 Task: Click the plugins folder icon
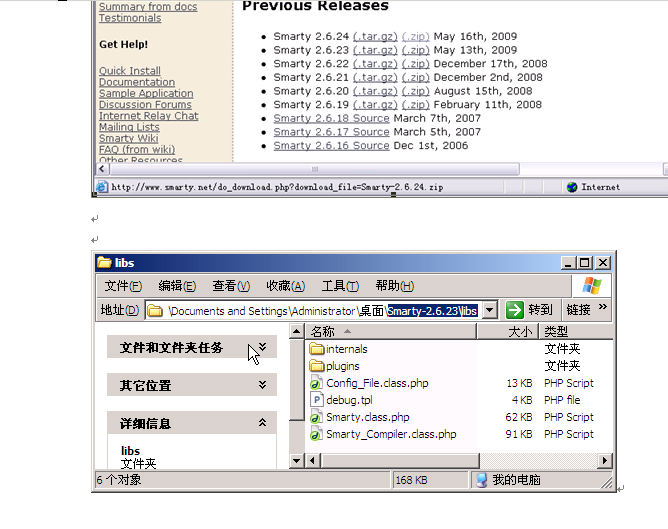click(x=317, y=366)
